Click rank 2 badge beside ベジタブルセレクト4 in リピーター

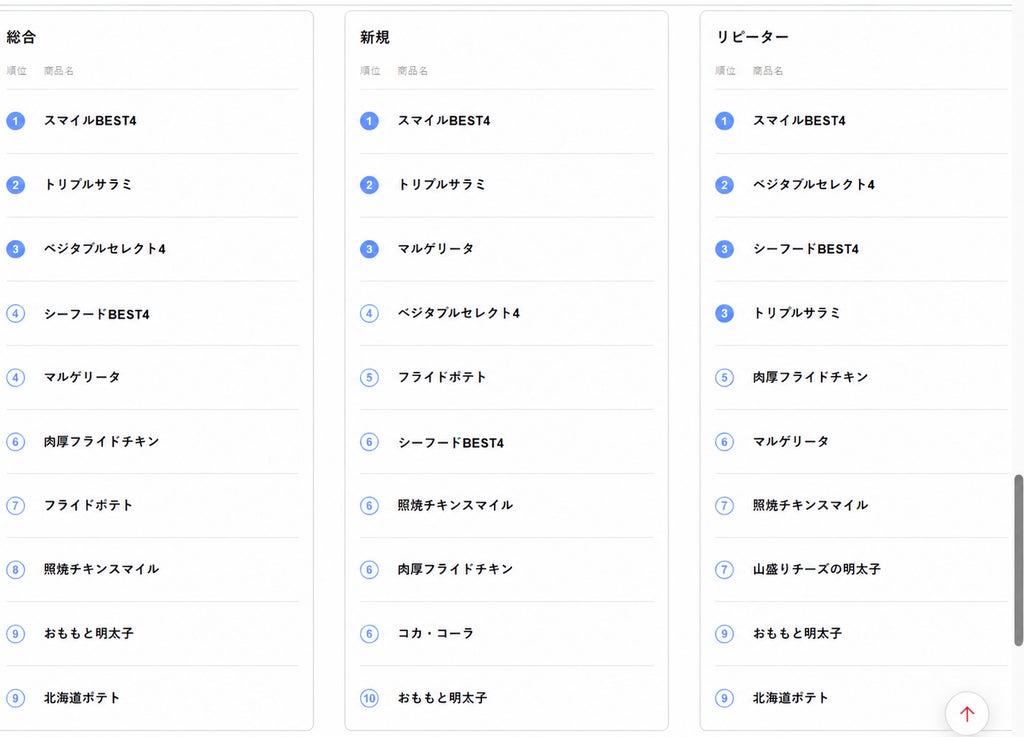coord(724,185)
